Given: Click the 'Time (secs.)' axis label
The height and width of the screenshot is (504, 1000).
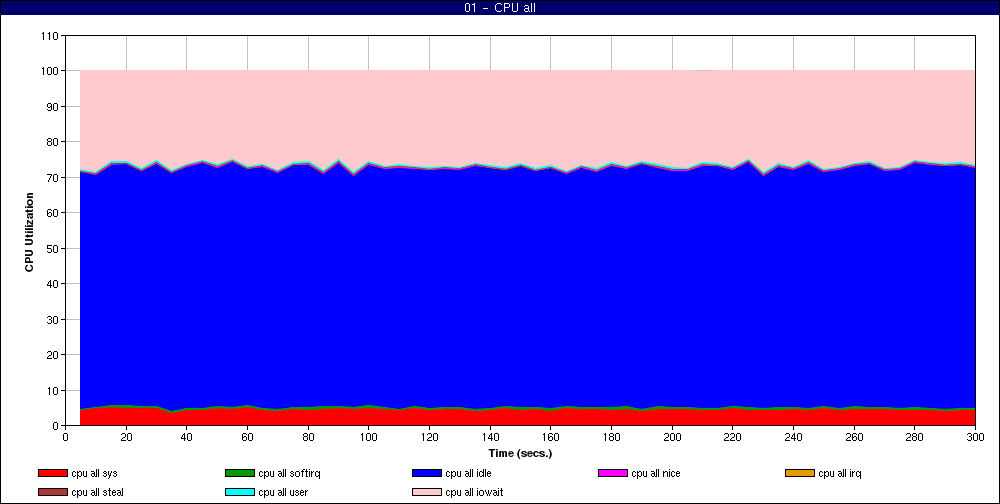Looking at the screenshot, I should pyautogui.click(x=520, y=453).
